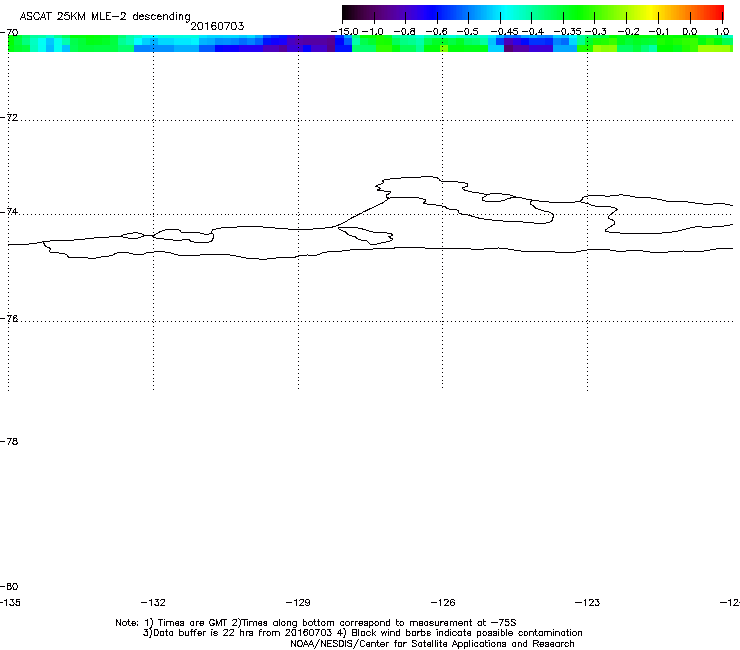The width and height of the screenshot is (740, 650).
Task: Click the 'Times are GMT' note line
Action: pyautogui.click(x=316, y=623)
